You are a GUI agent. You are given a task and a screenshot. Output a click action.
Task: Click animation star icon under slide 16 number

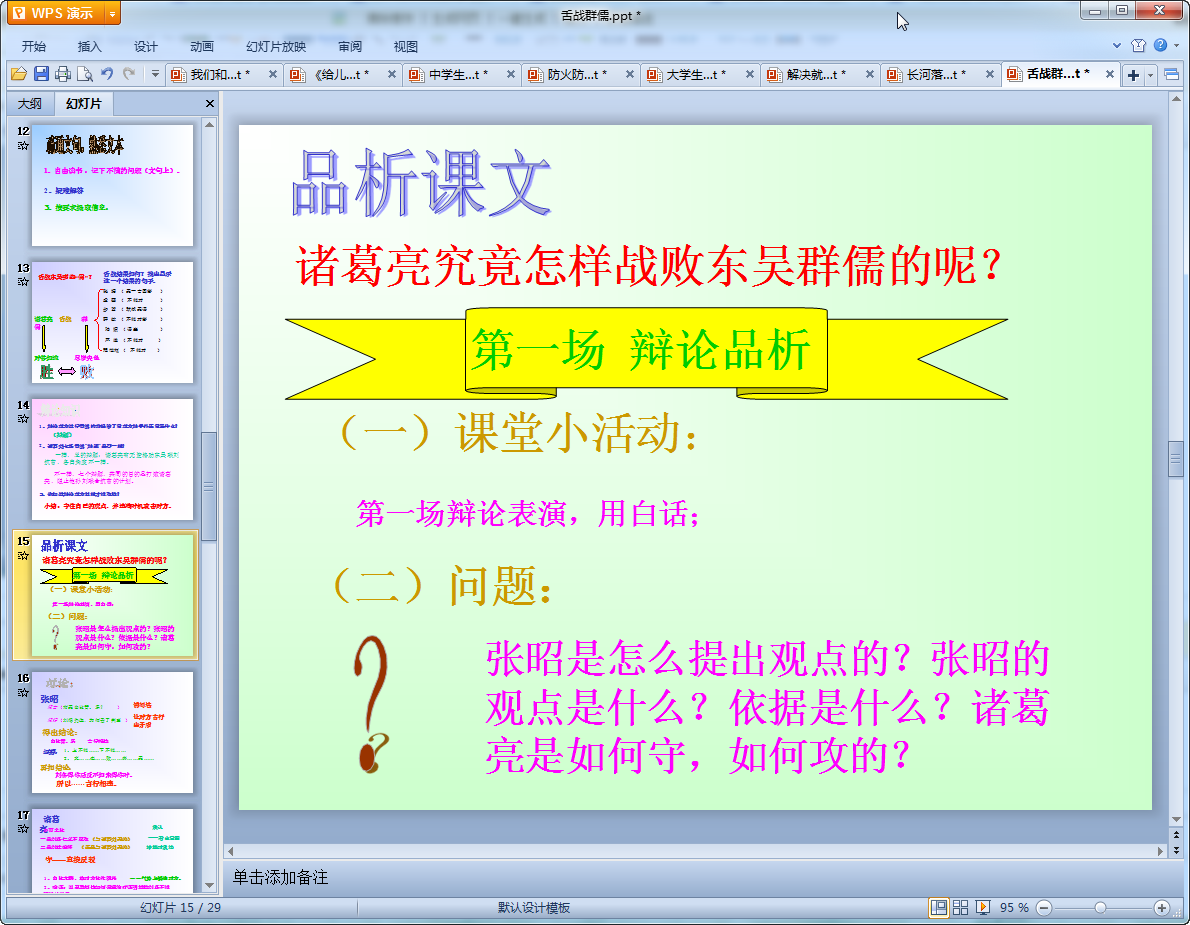[23, 693]
